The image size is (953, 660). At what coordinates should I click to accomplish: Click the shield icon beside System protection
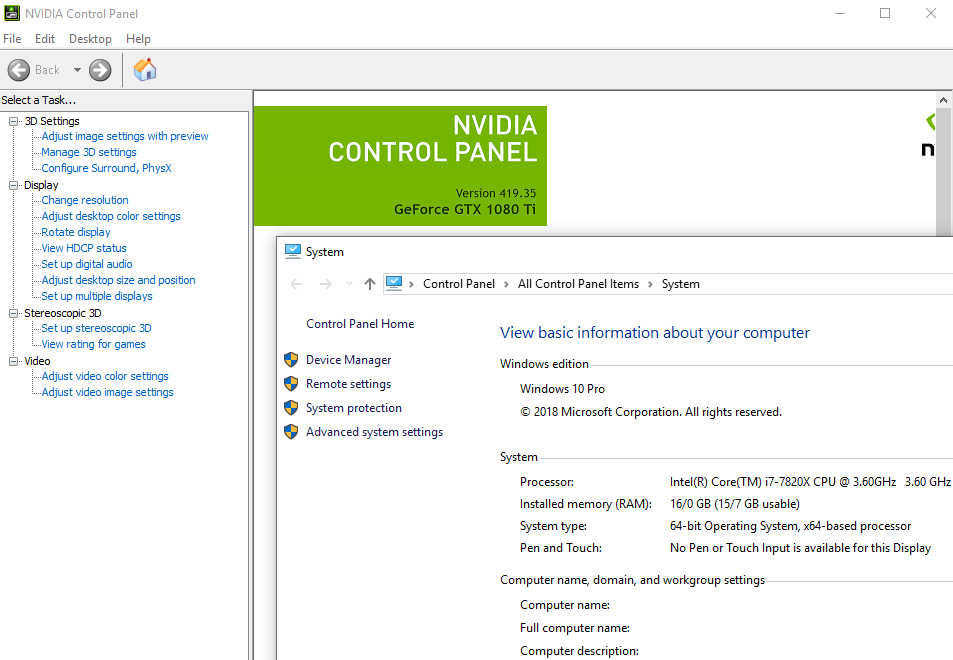click(x=291, y=408)
